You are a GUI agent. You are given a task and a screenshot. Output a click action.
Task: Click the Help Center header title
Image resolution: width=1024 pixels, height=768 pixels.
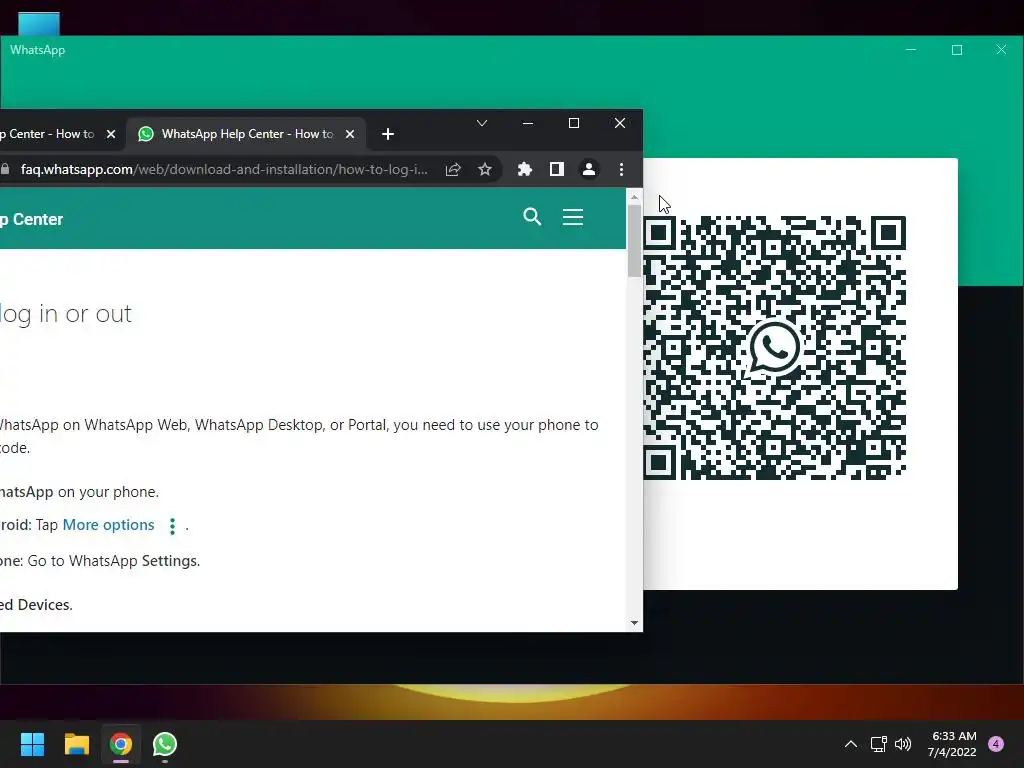pyautogui.click(x=31, y=219)
